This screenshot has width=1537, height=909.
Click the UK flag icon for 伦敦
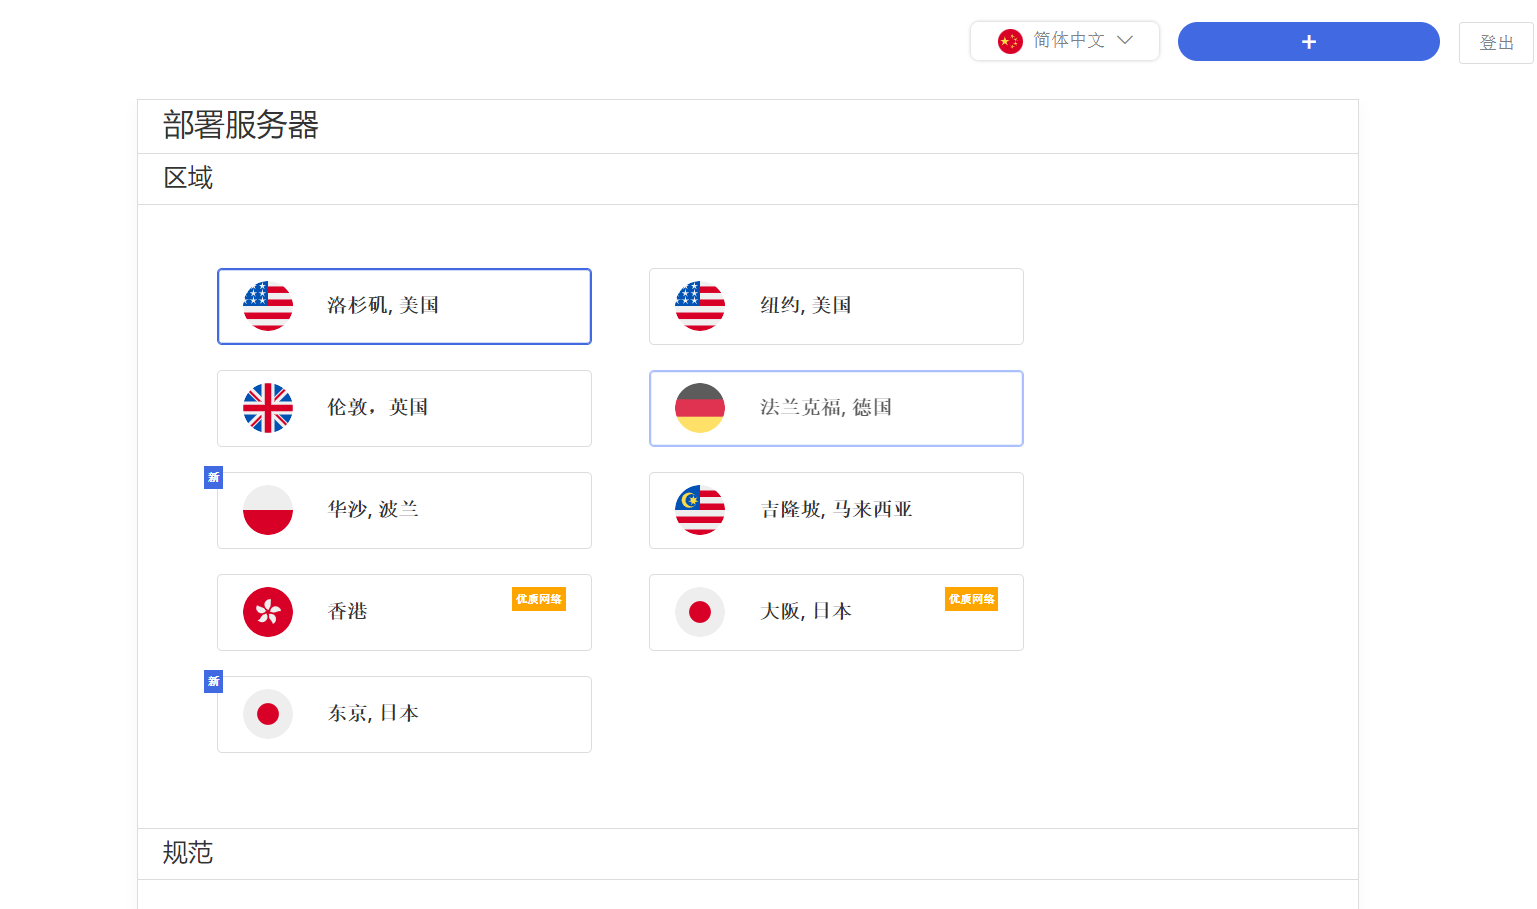point(268,408)
